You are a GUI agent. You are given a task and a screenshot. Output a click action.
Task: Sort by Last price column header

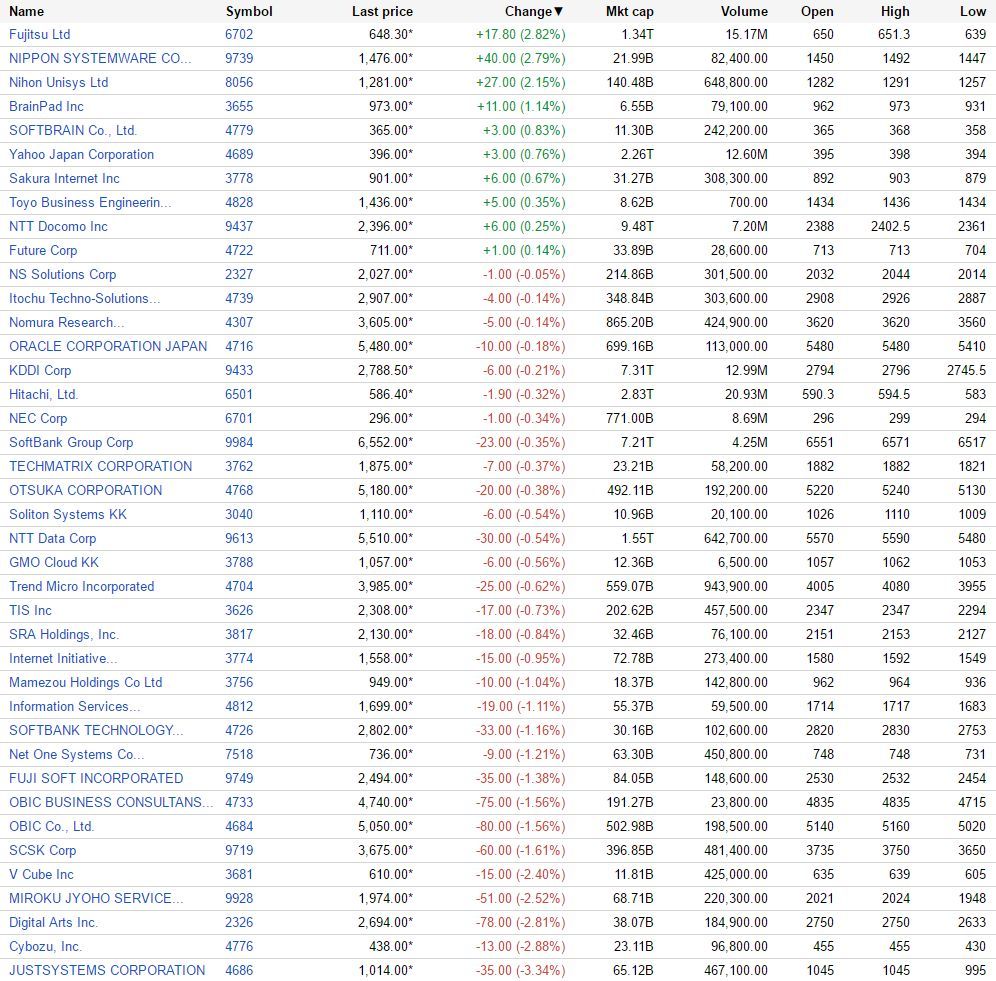(x=382, y=11)
